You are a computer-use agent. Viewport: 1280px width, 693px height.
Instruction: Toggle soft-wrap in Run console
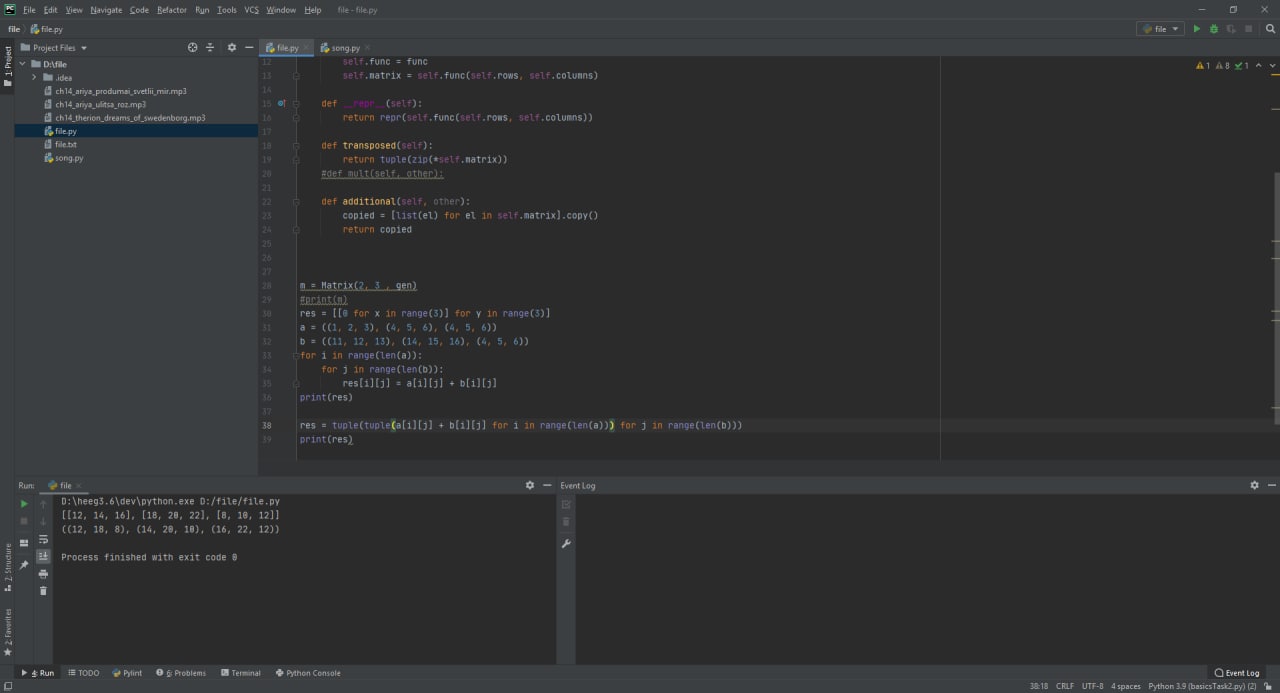(x=43, y=539)
